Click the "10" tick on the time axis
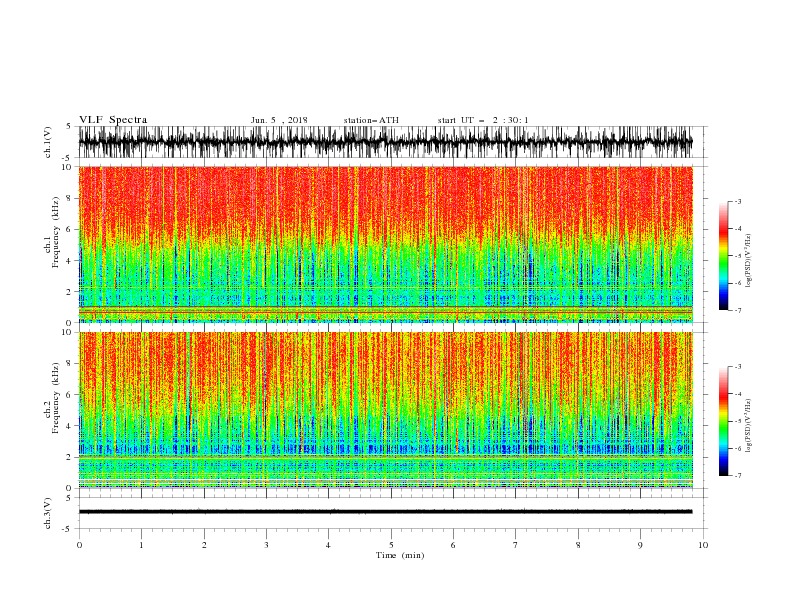The image size is (792, 612). tap(703, 545)
